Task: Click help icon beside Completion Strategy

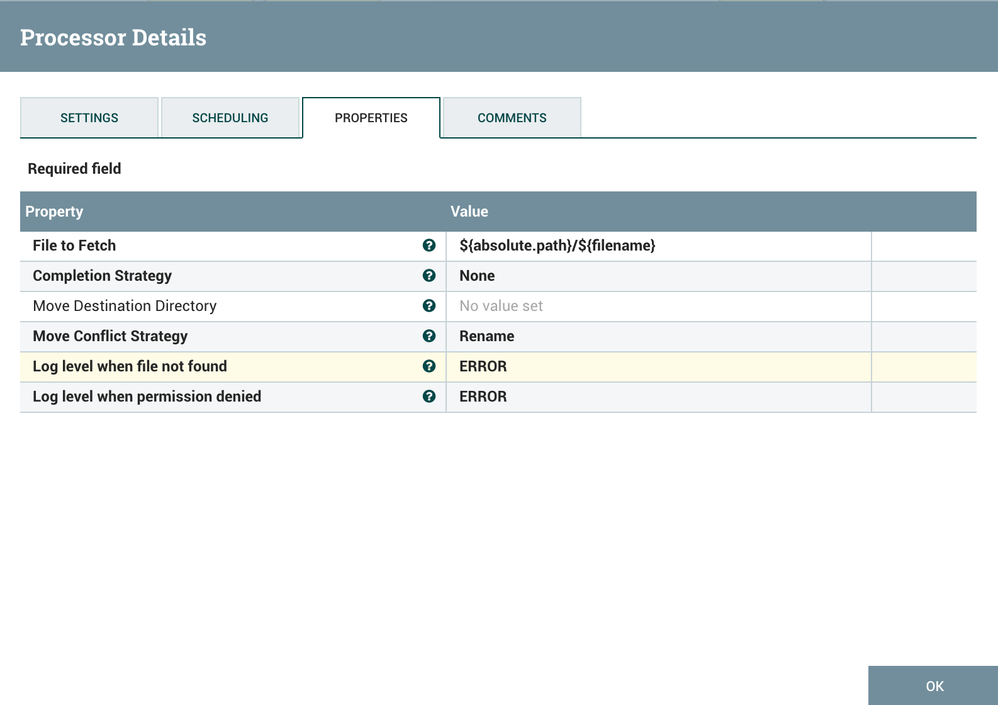Action: (x=429, y=276)
